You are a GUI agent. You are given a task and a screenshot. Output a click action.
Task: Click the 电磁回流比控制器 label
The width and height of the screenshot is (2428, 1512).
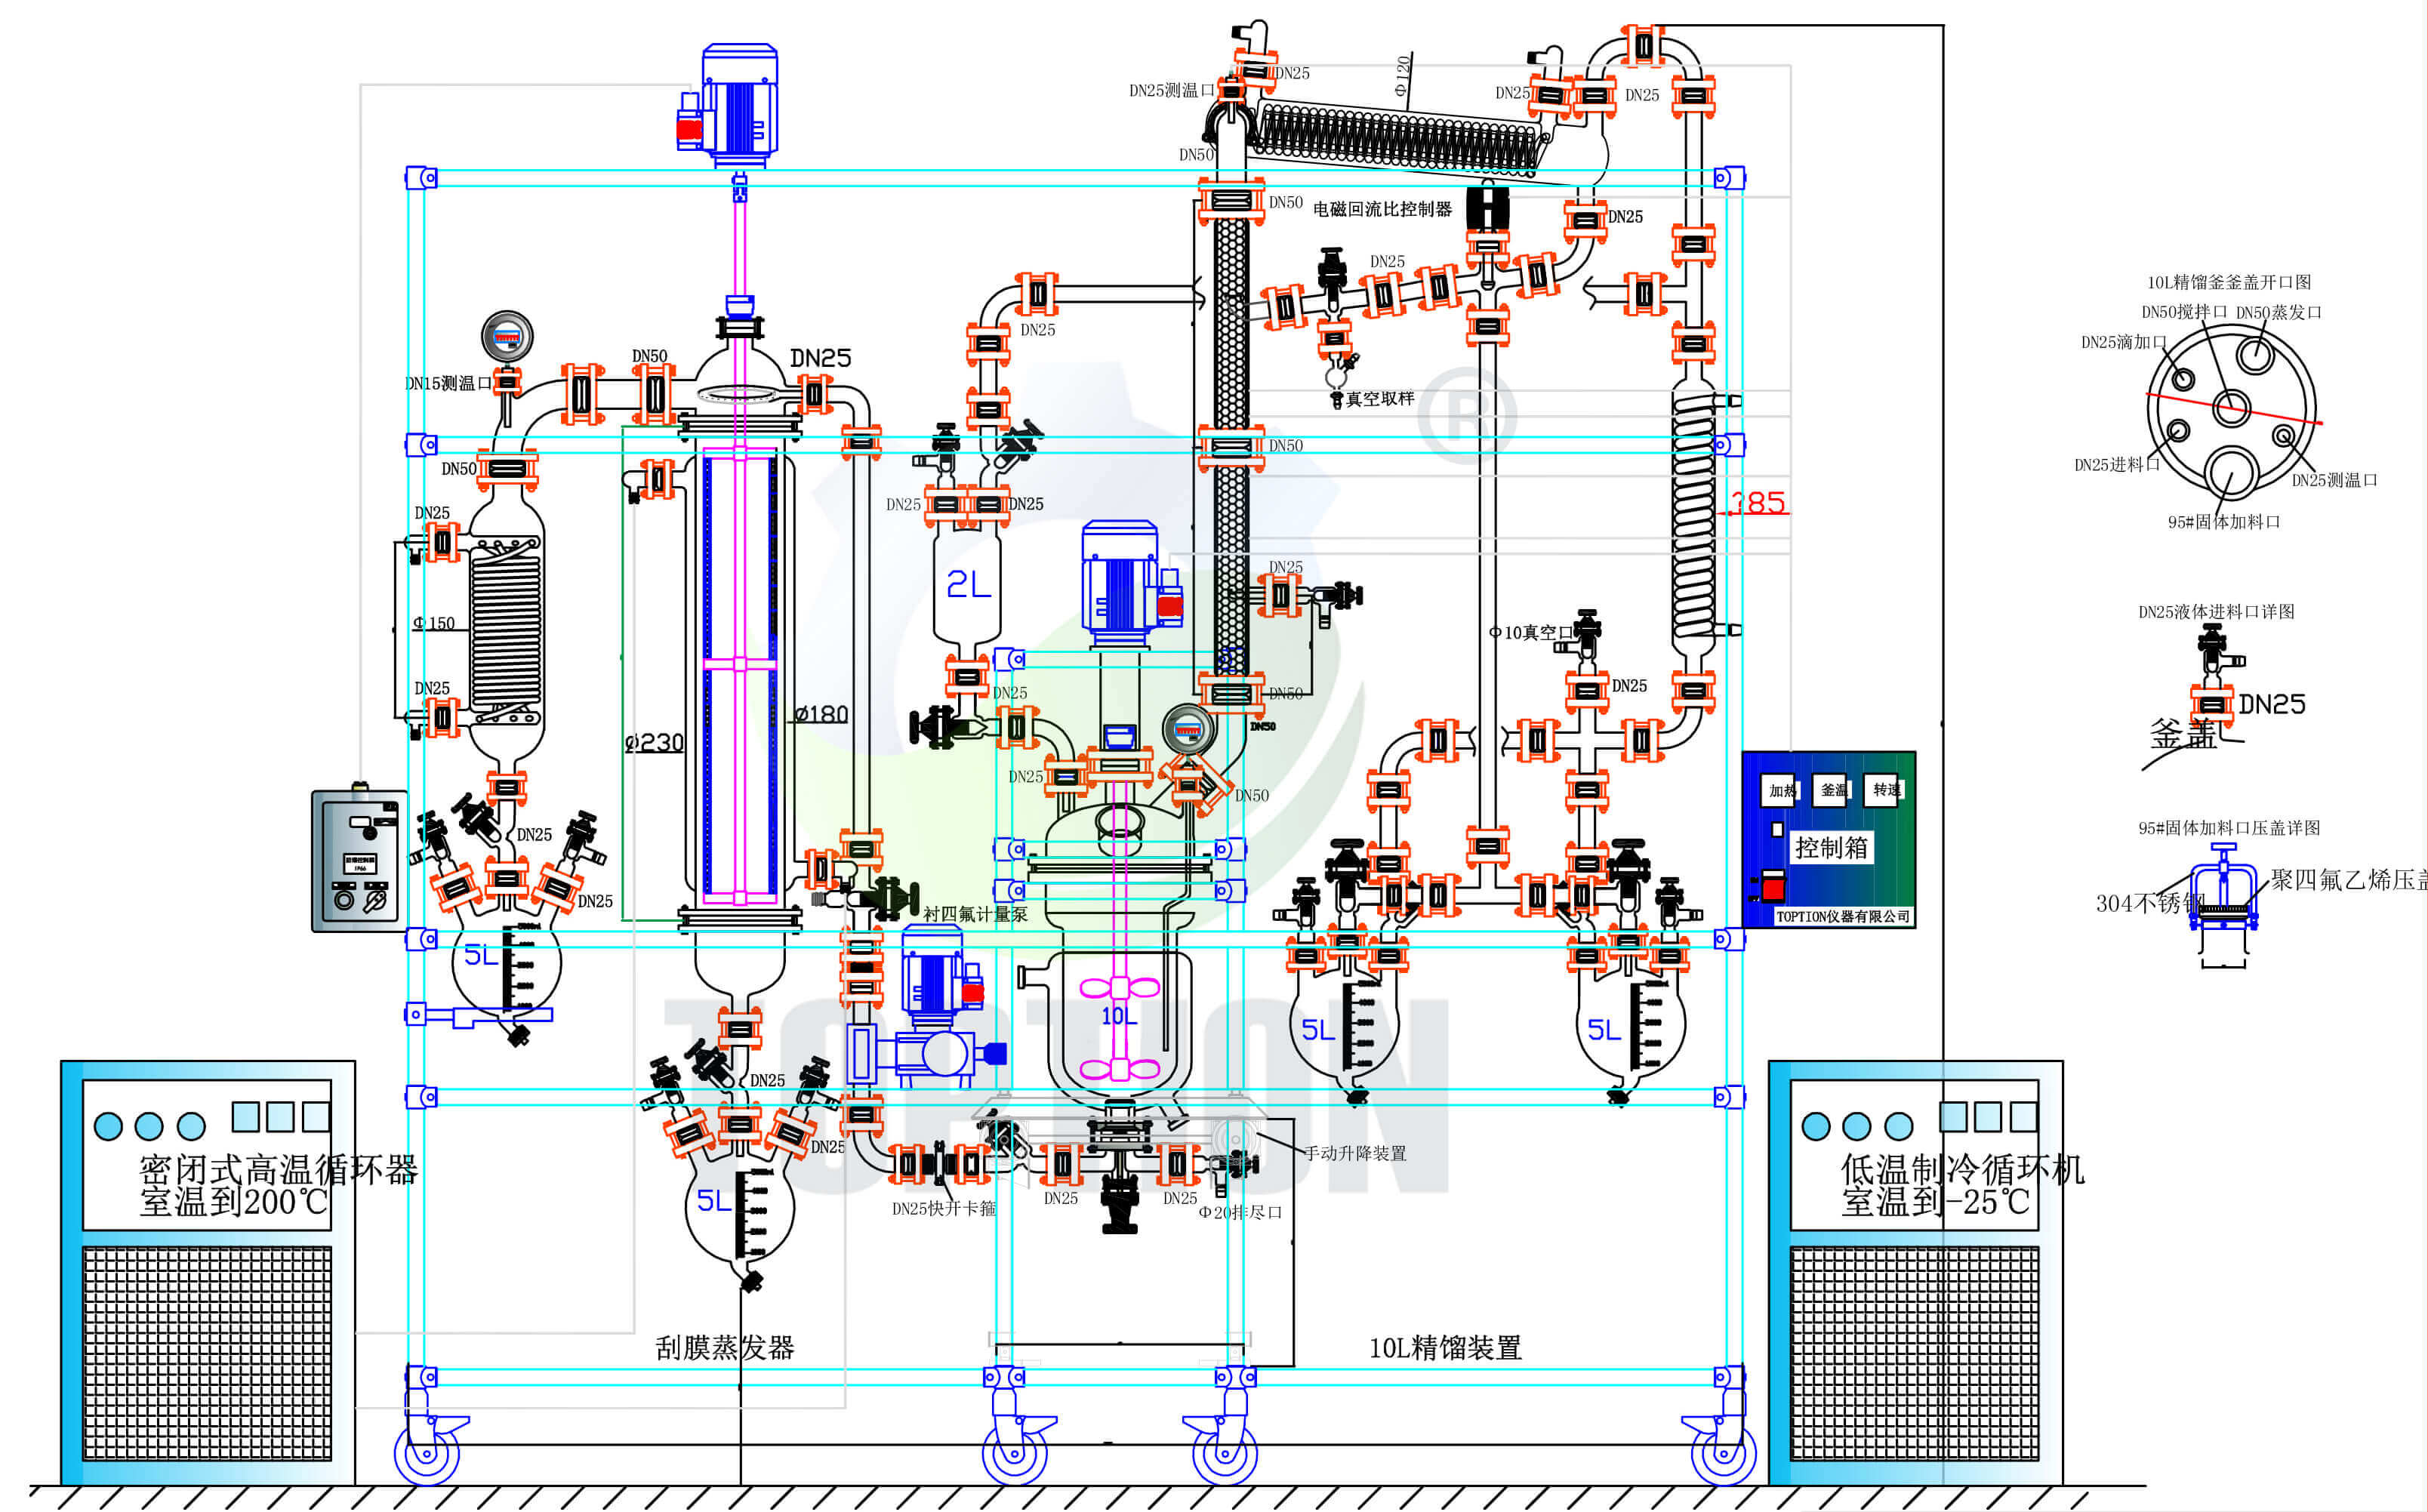point(1382,209)
